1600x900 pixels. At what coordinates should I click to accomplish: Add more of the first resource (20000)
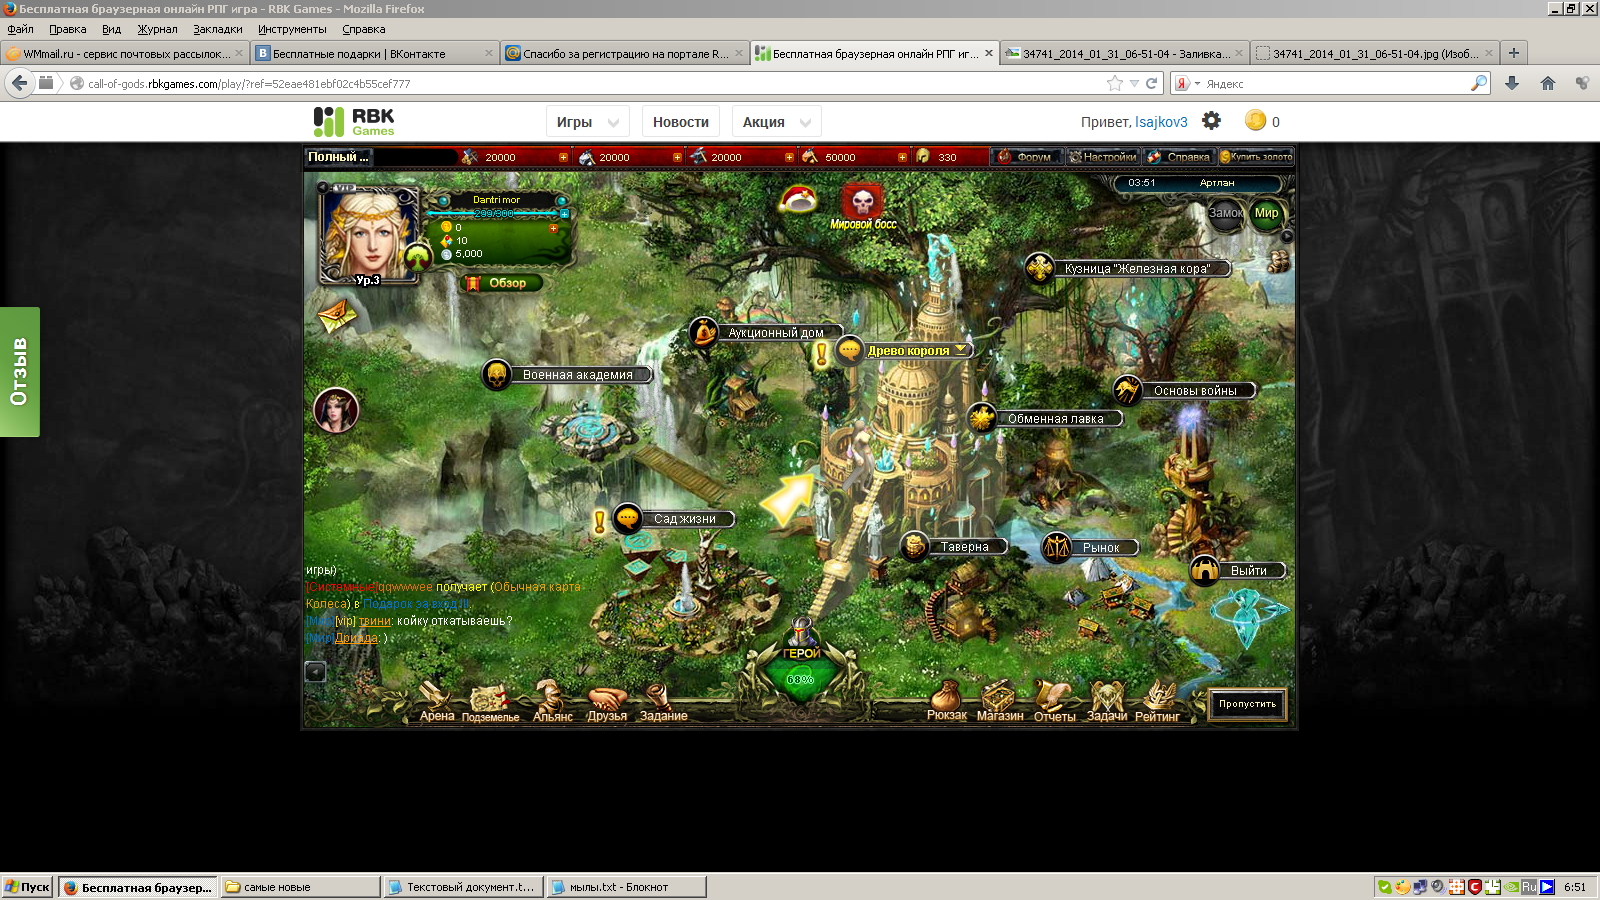[x=563, y=157]
